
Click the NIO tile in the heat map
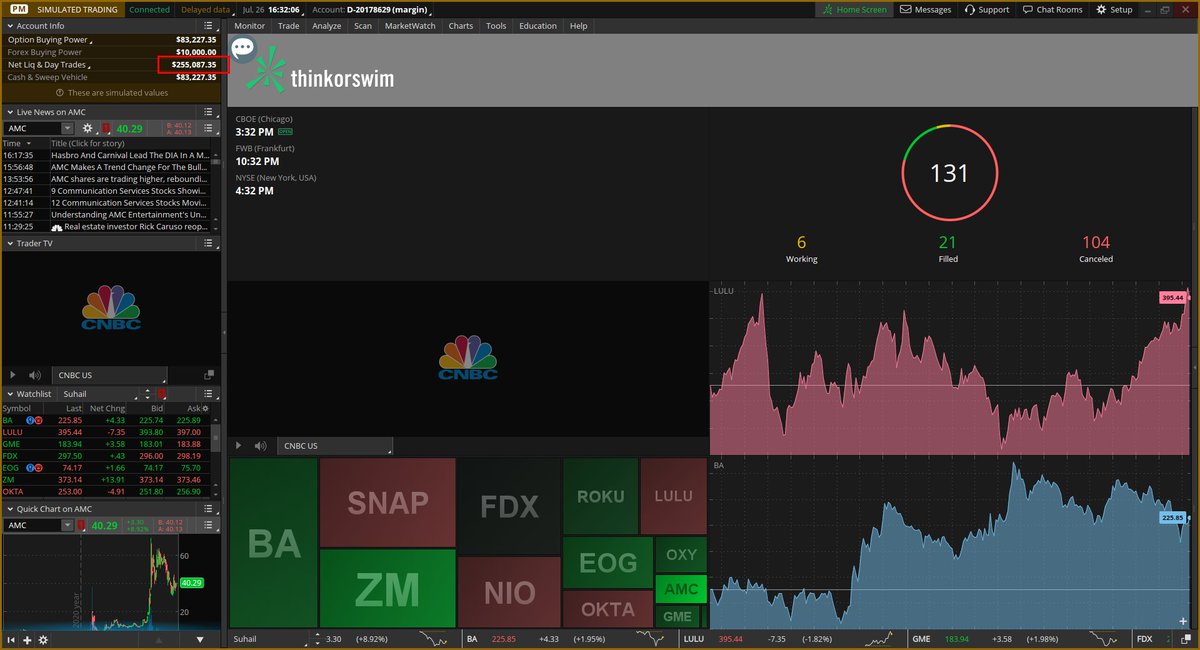point(509,592)
